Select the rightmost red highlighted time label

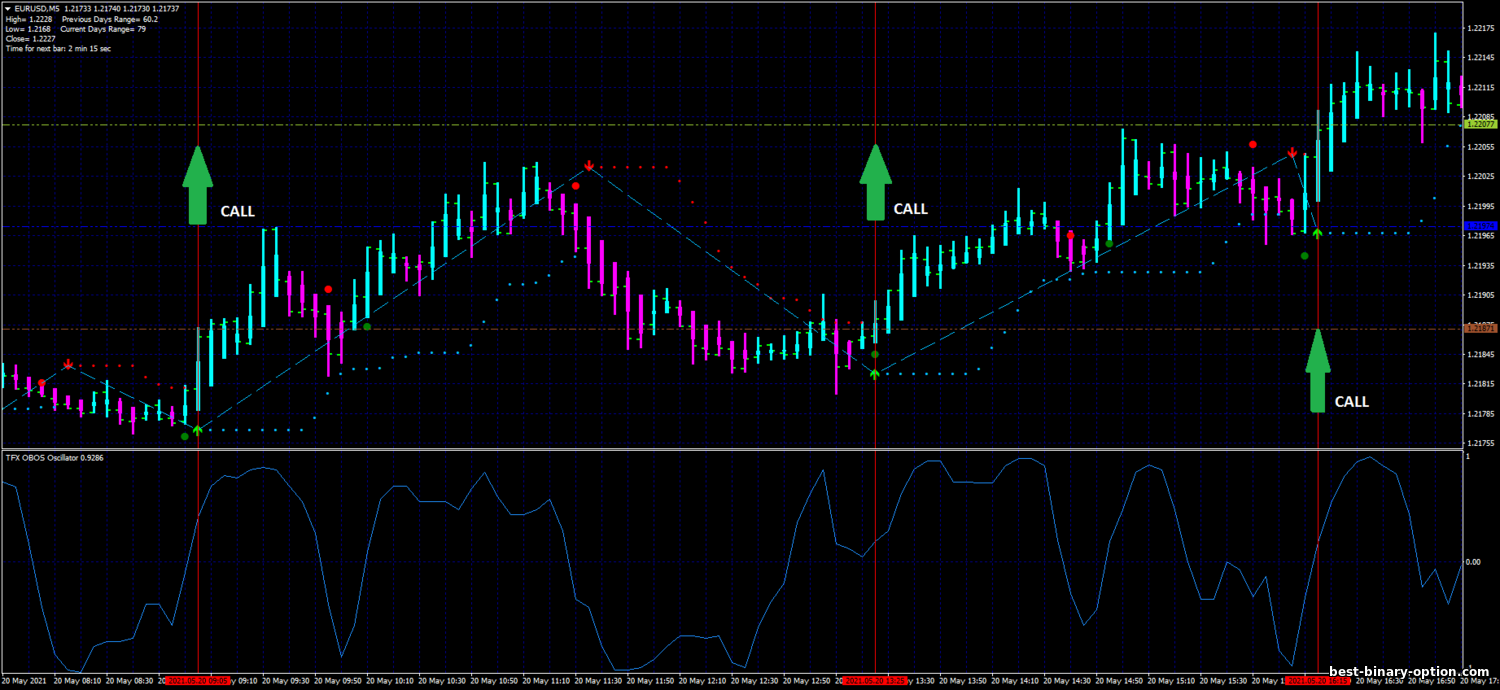click(x=1318, y=680)
